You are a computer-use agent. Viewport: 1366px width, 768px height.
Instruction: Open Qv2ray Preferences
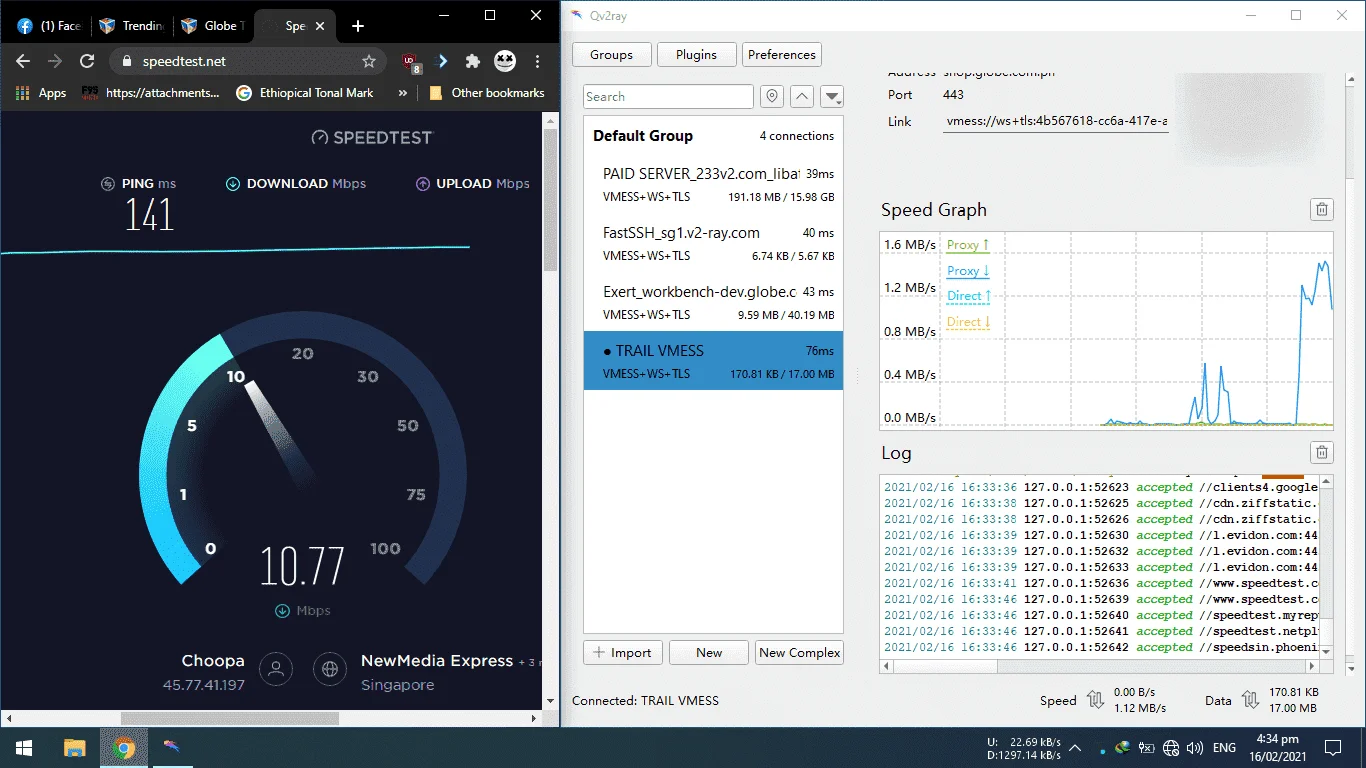click(x=782, y=55)
